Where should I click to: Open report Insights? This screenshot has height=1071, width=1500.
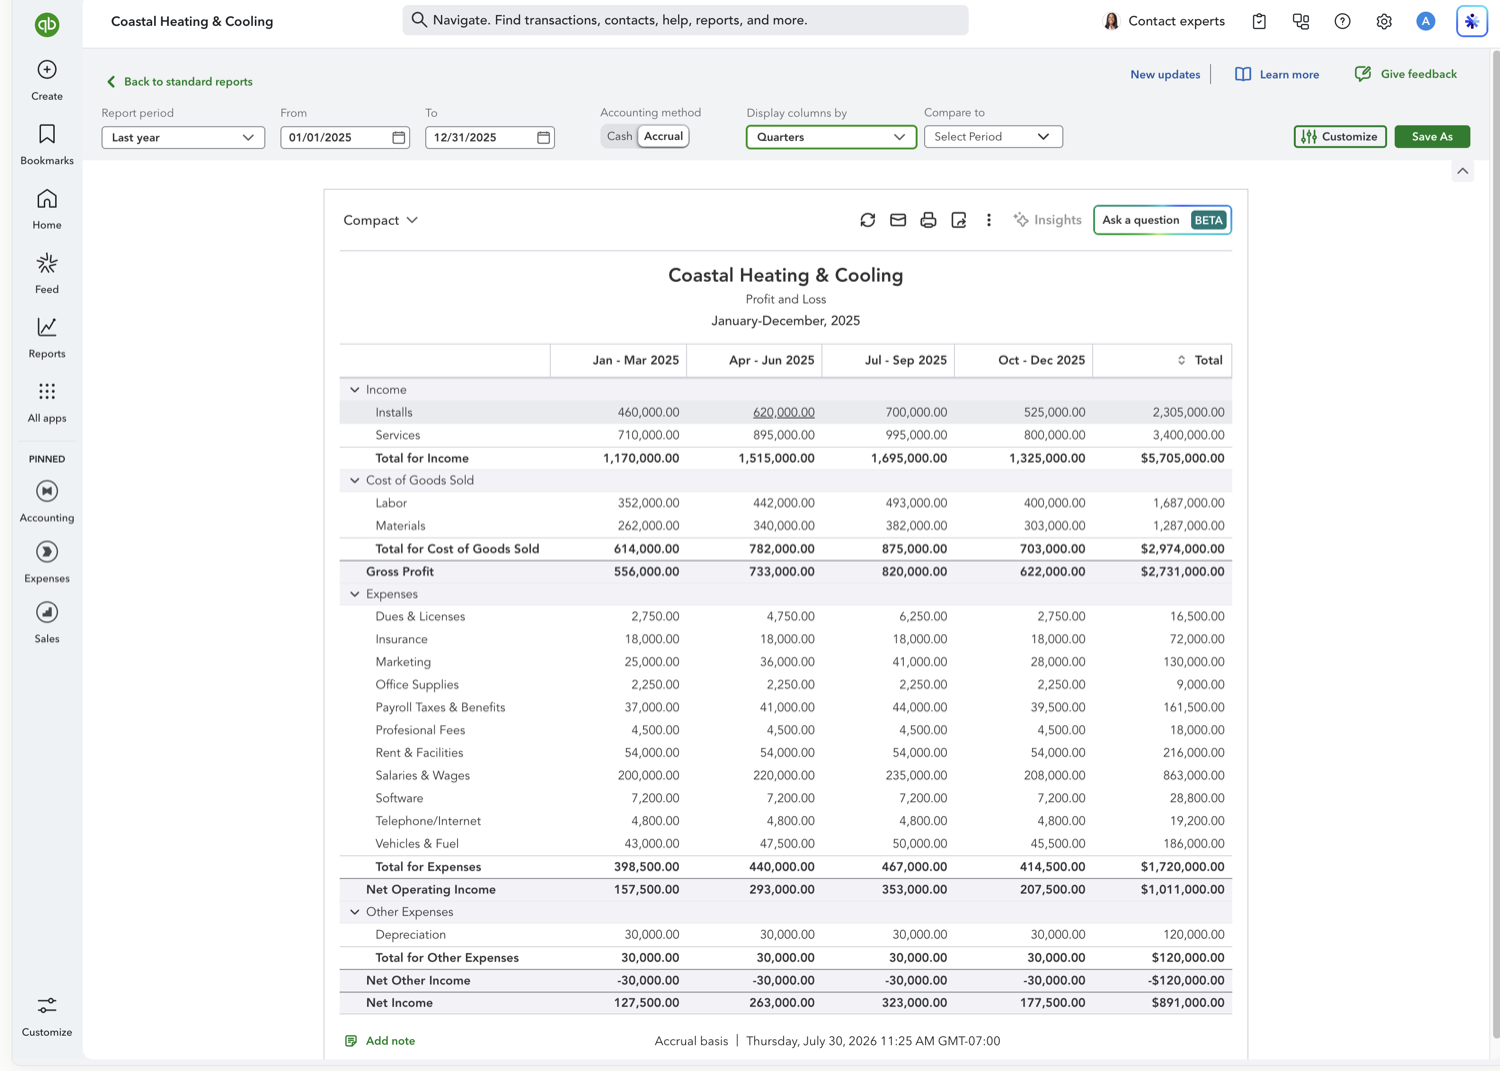(x=1047, y=220)
